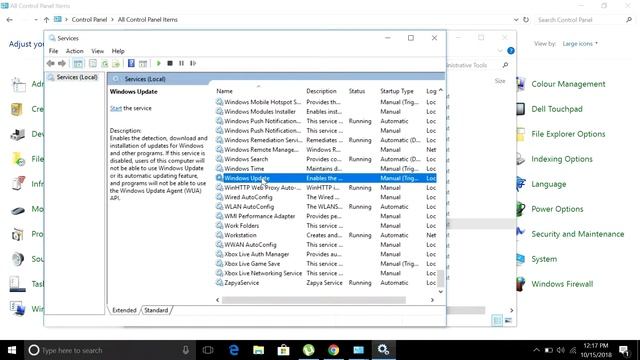Image resolution: width=640 pixels, height=360 pixels.
Task: Select Xbox Live Auth Manager service
Action: pos(326,254)
